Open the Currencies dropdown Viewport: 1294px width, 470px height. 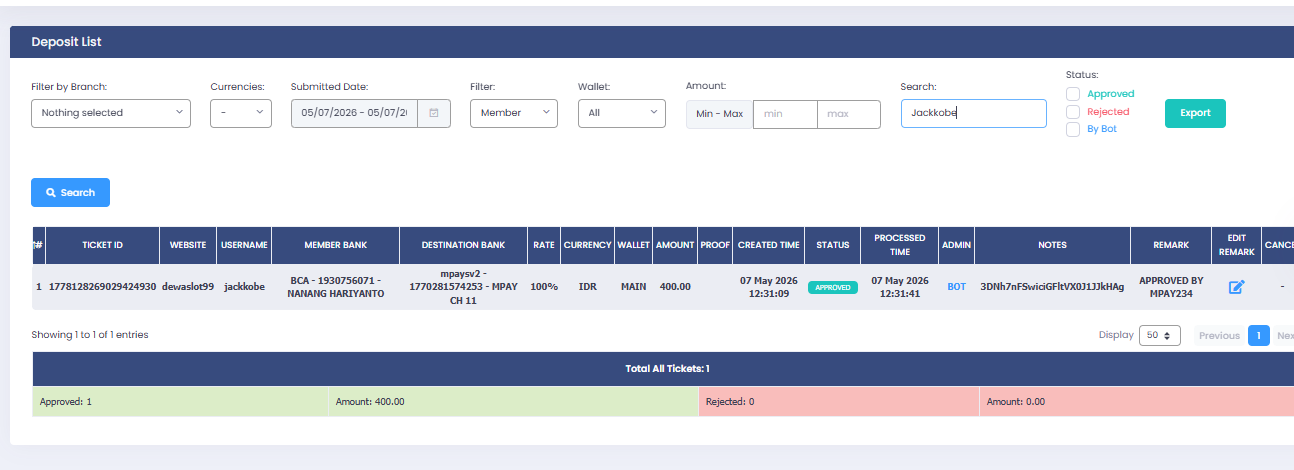pyautogui.click(x=241, y=113)
